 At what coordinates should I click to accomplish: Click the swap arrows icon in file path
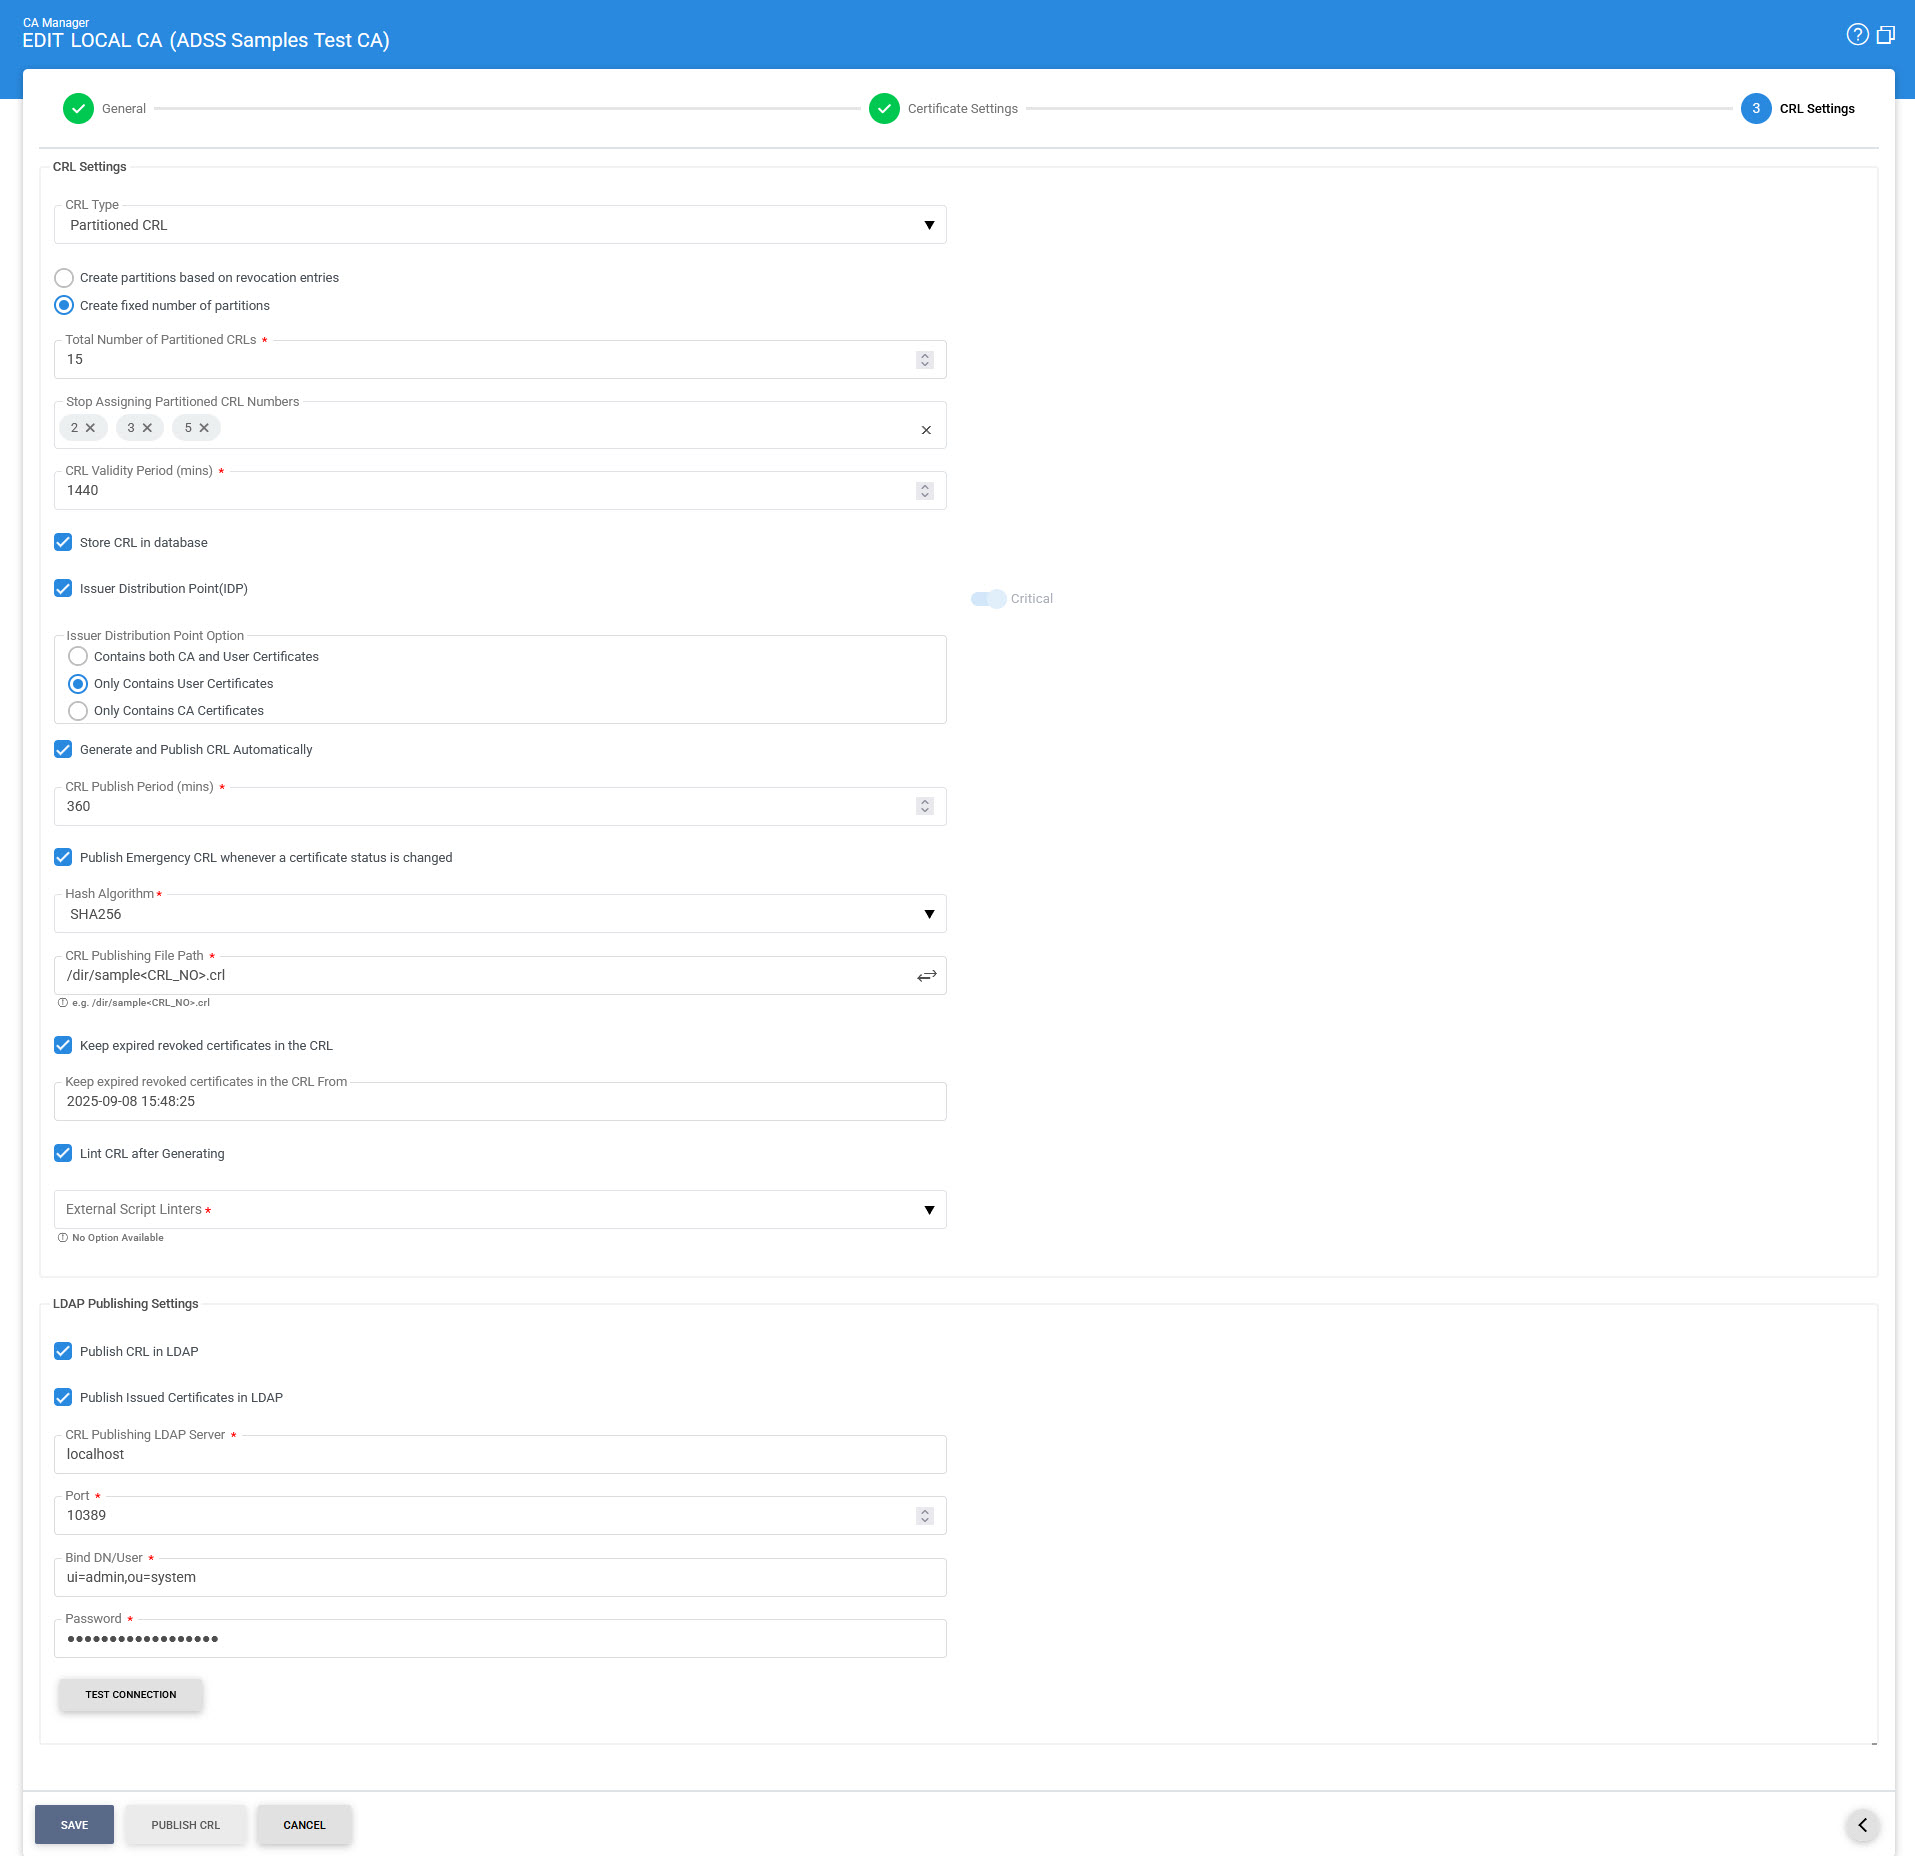click(x=927, y=976)
